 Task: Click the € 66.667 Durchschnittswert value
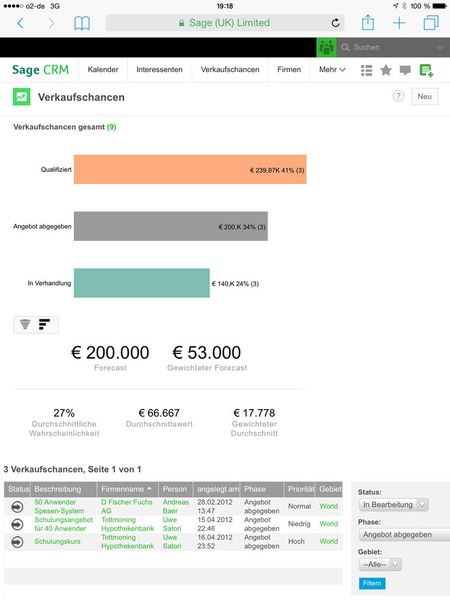pos(159,413)
